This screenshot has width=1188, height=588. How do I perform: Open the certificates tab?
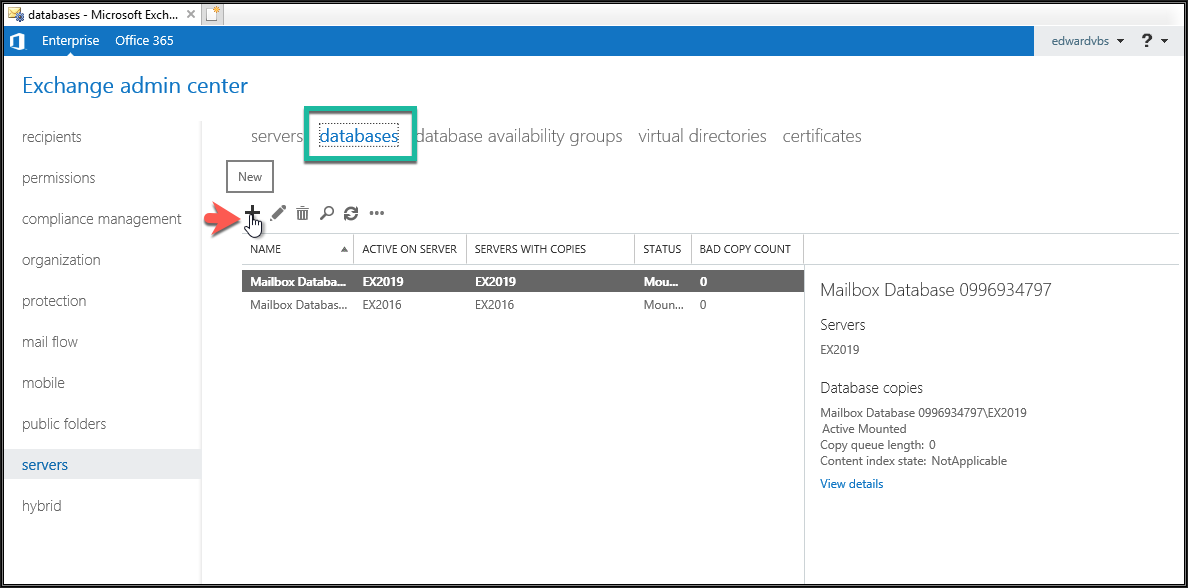[x=822, y=136]
